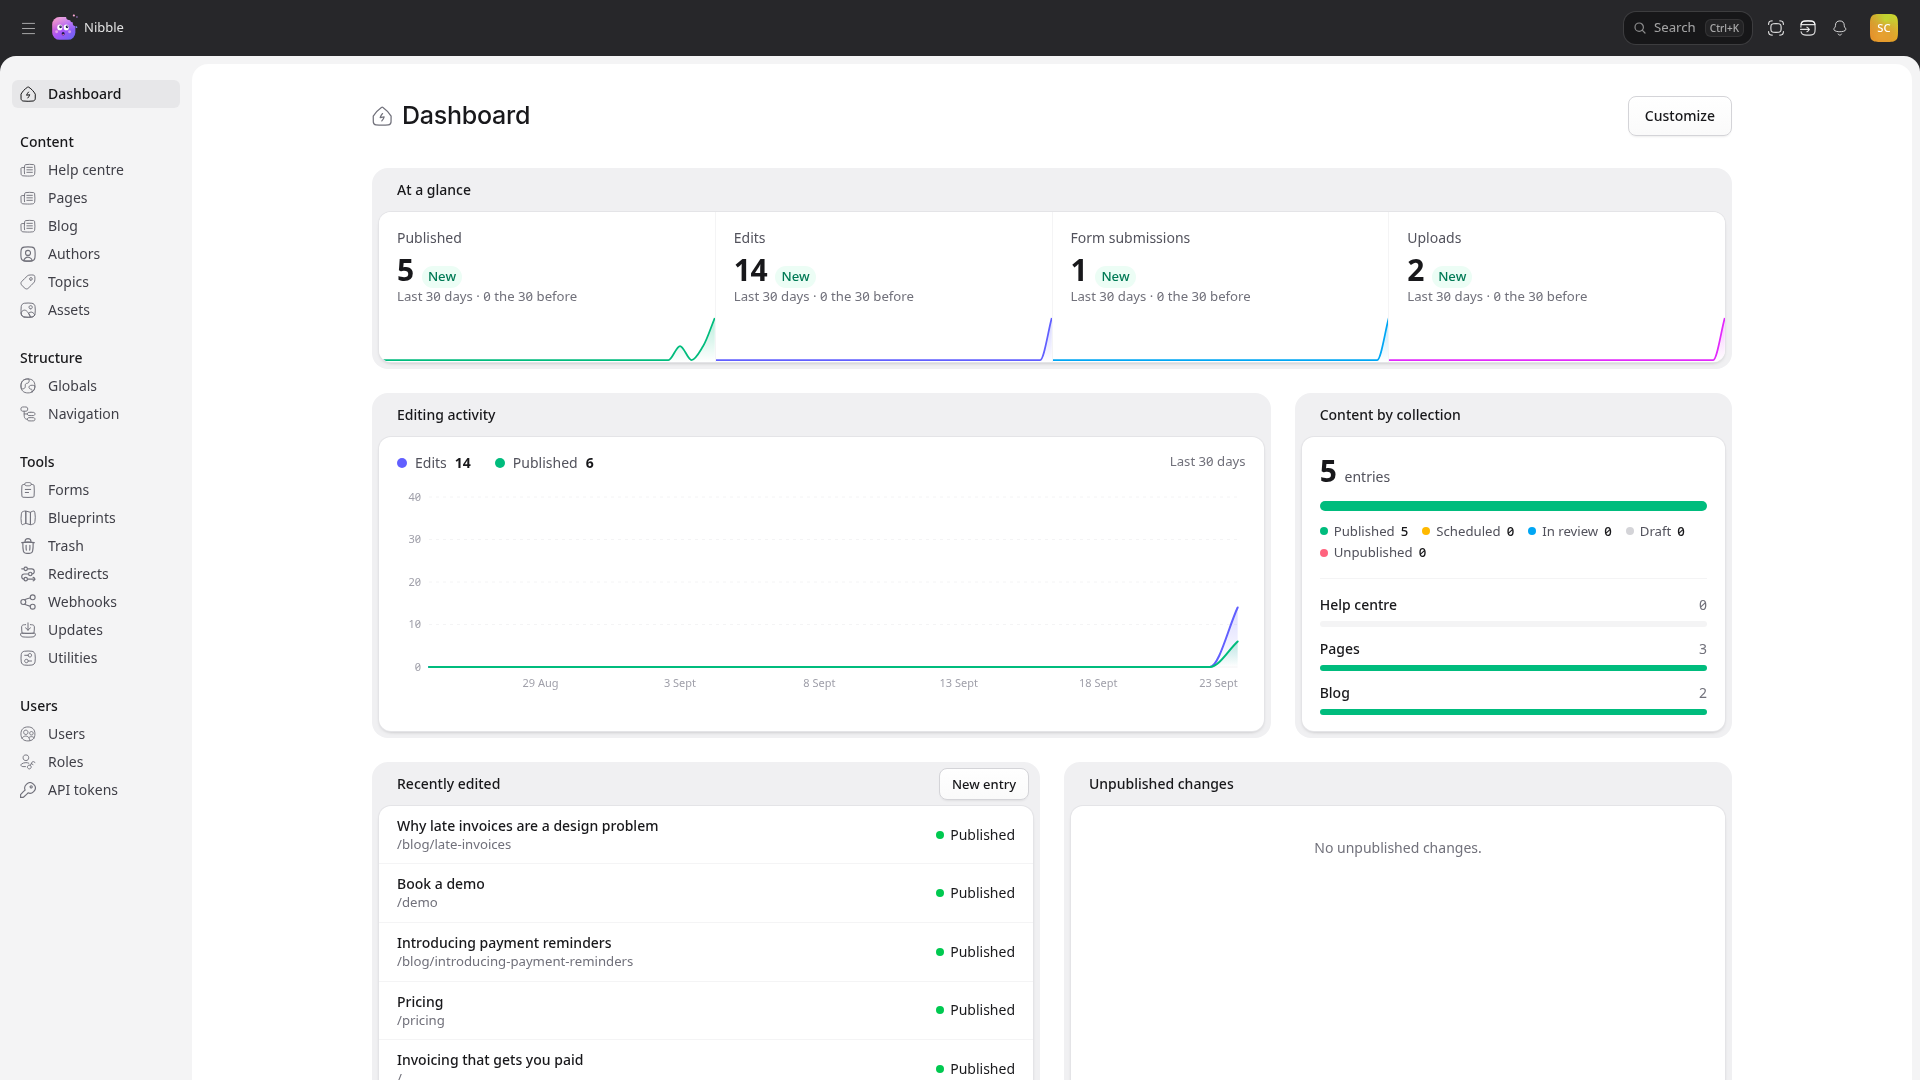The height and width of the screenshot is (1080, 1920).
Task: Click the 23 Sept axis label
Action: [x=1218, y=683]
